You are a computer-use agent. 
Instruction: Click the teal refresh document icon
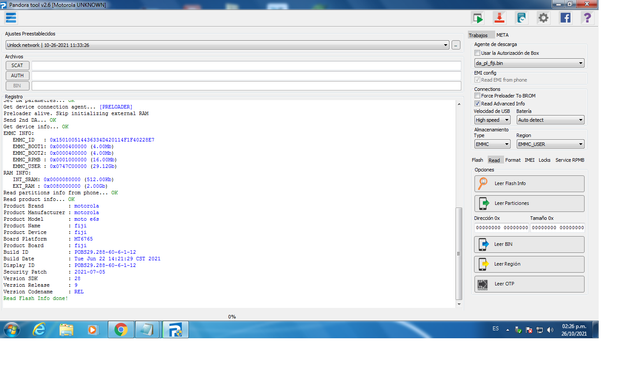(521, 18)
